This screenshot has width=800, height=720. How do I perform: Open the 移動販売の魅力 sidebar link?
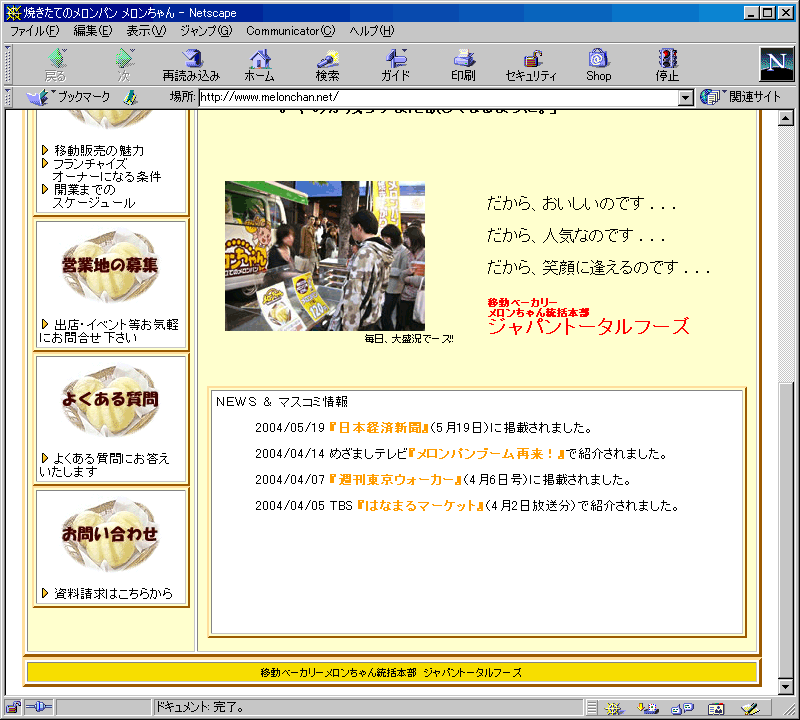pyautogui.click(x=99, y=151)
